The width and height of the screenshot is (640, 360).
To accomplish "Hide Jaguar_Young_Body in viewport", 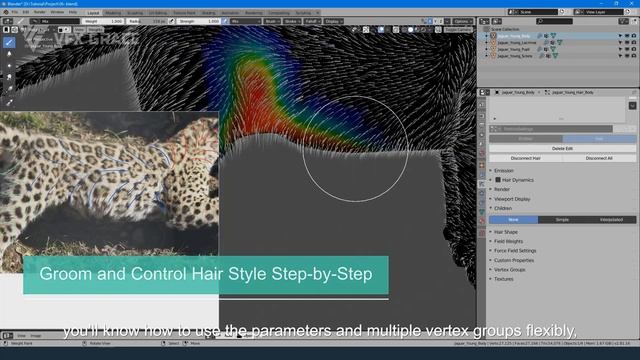I will tap(627, 36).
